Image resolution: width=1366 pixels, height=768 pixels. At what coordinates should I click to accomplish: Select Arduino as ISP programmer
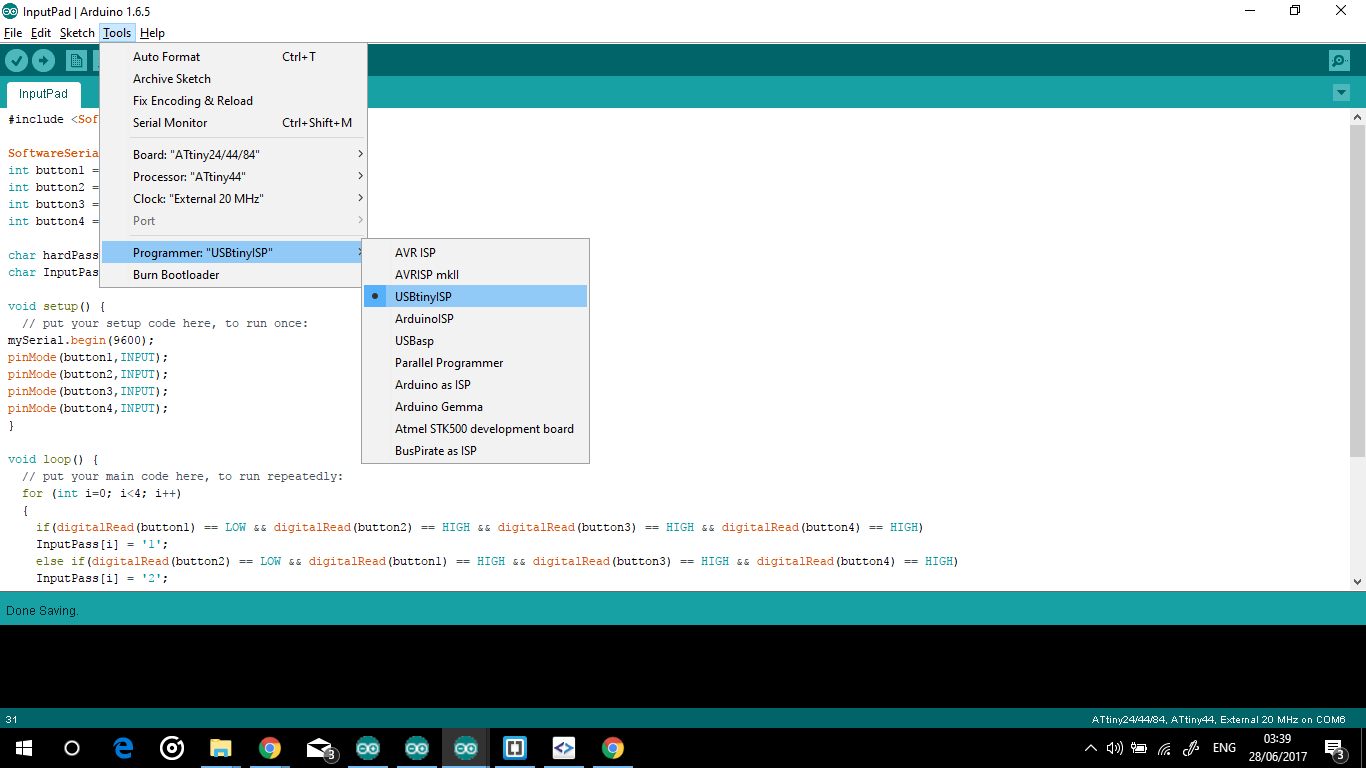click(x=475, y=385)
